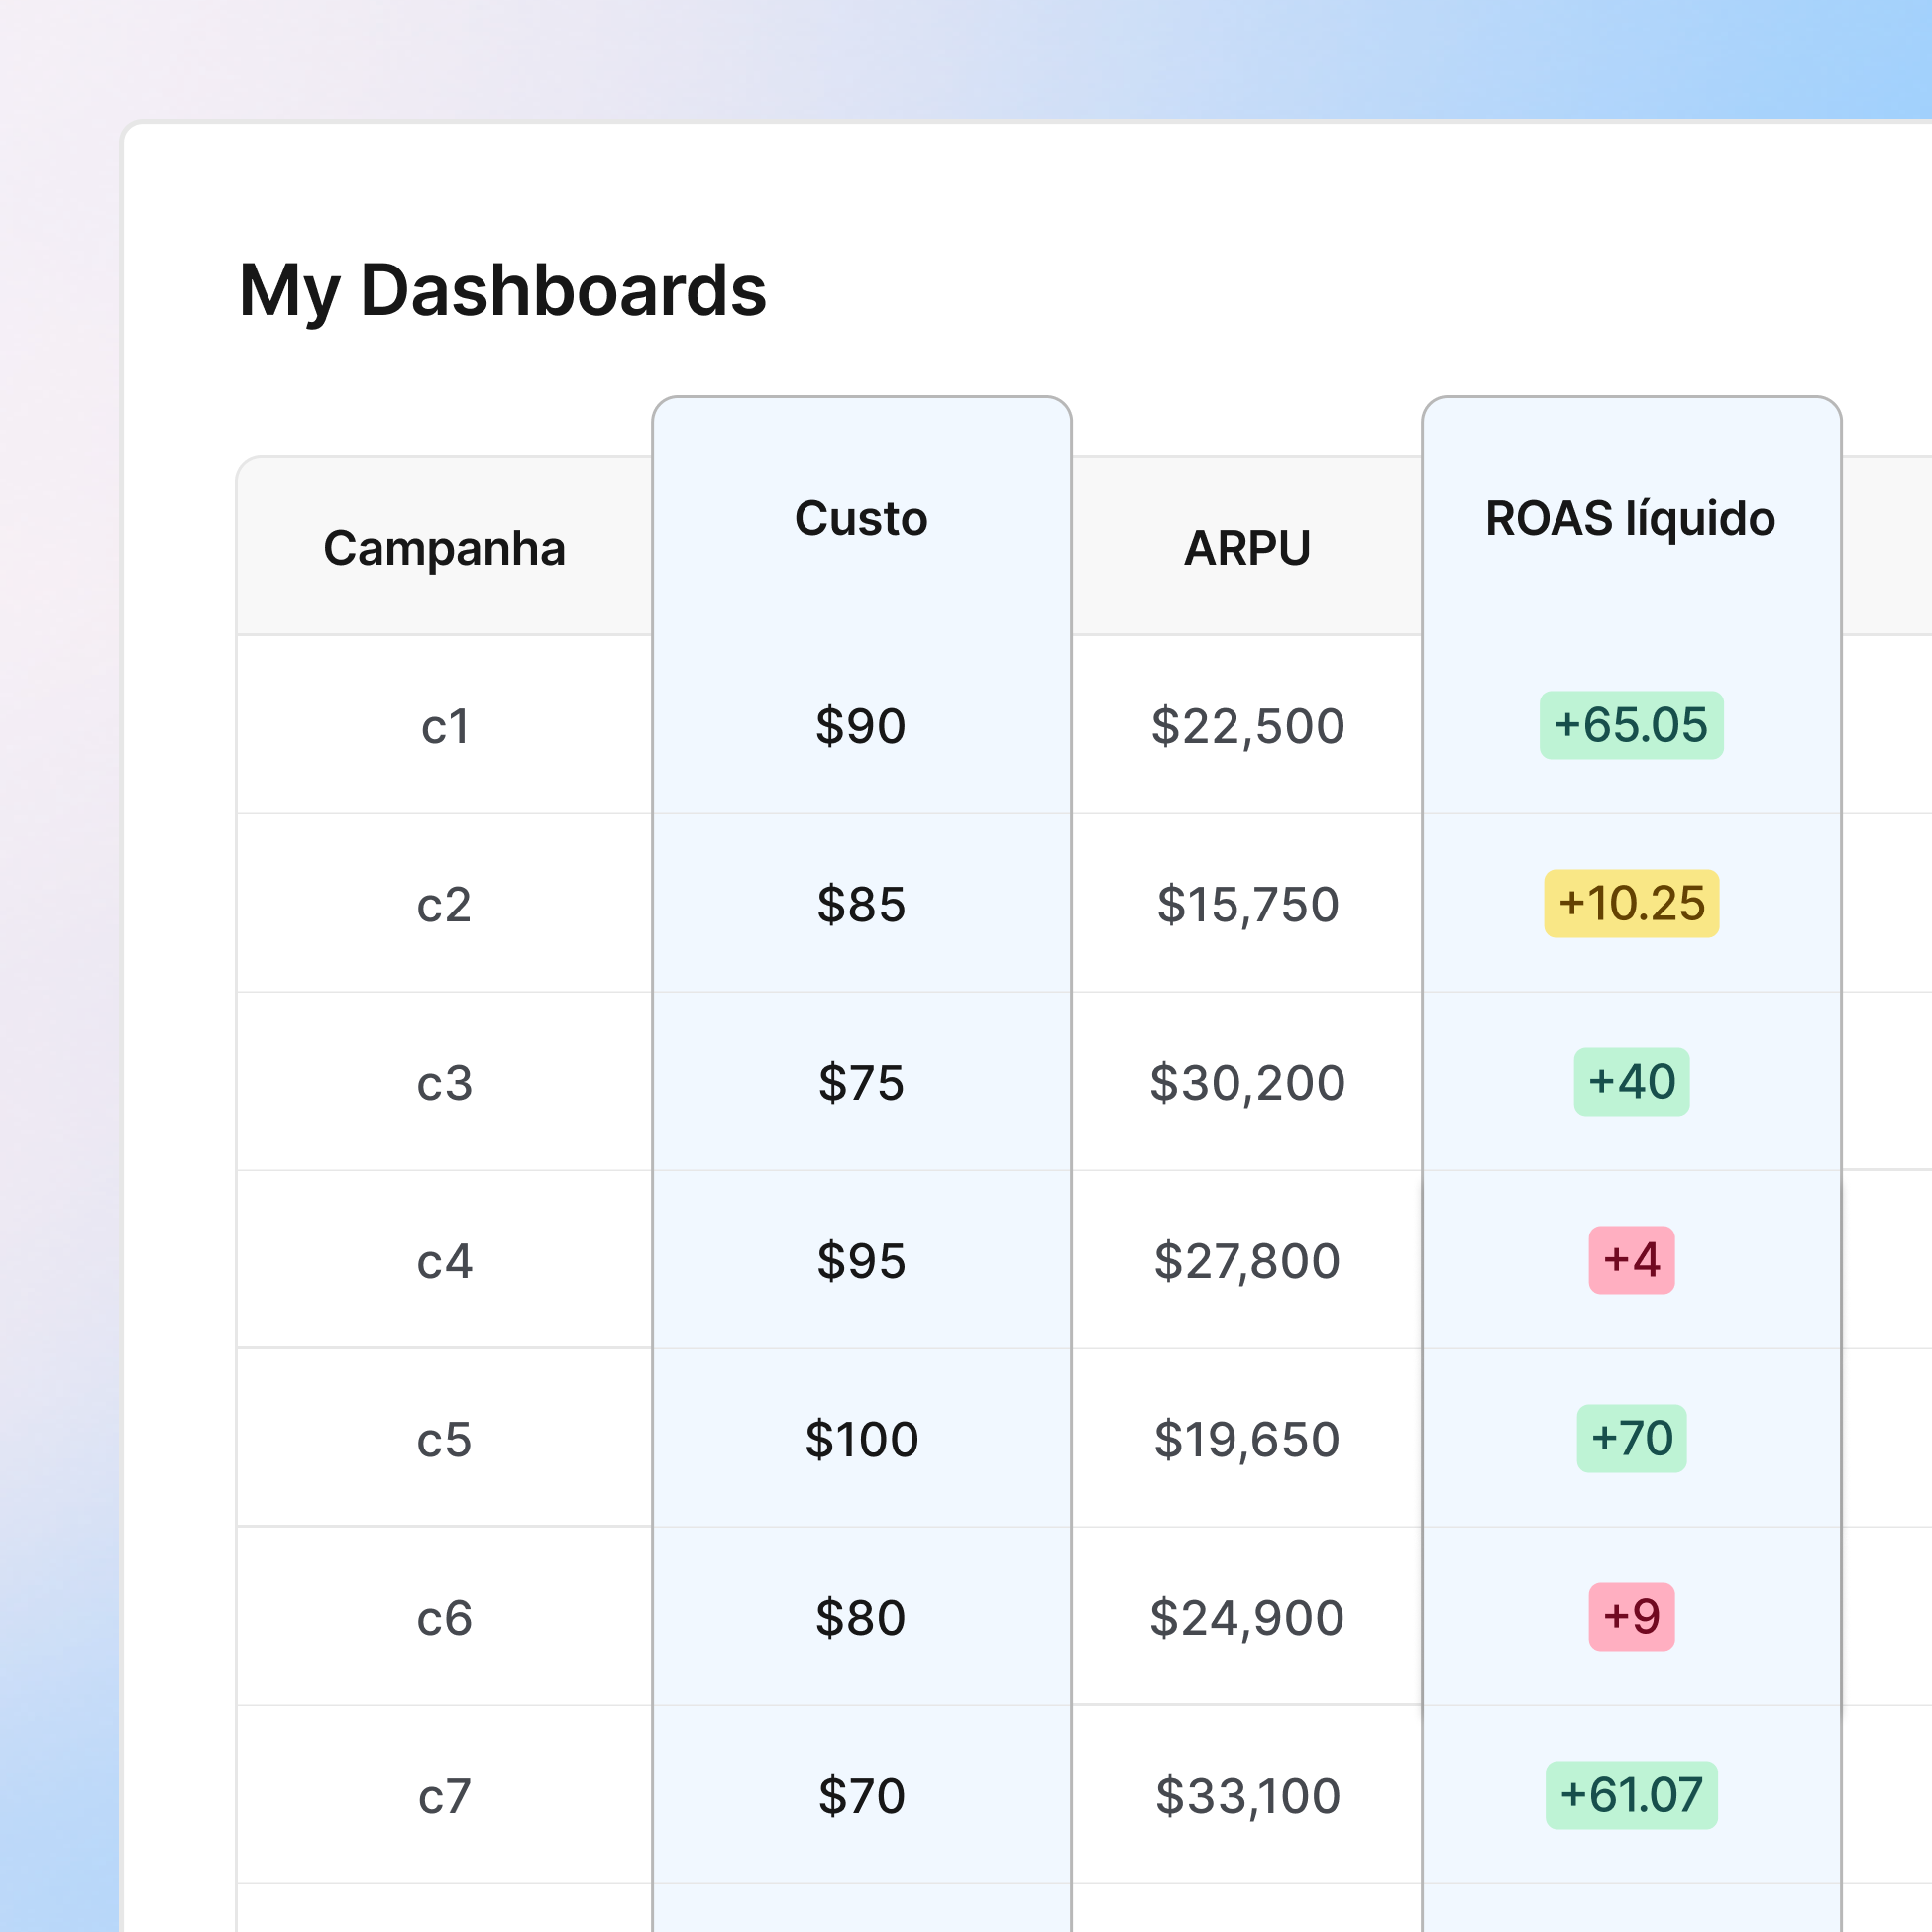Select the highlighted Custo column header
The width and height of the screenshot is (1932, 1932).
pyautogui.click(x=861, y=518)
